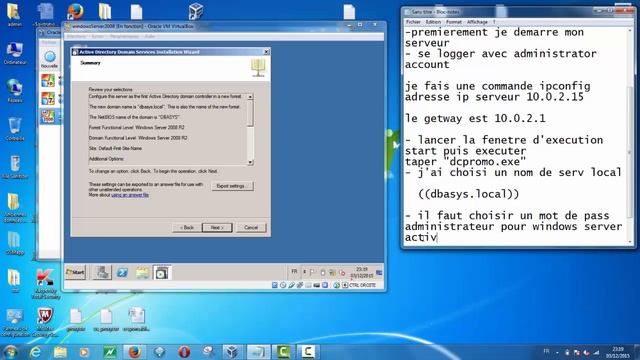This screenshot has width=640, height=360.
Task: Launch Opera from host taskbar
Action: pos(184,352)
